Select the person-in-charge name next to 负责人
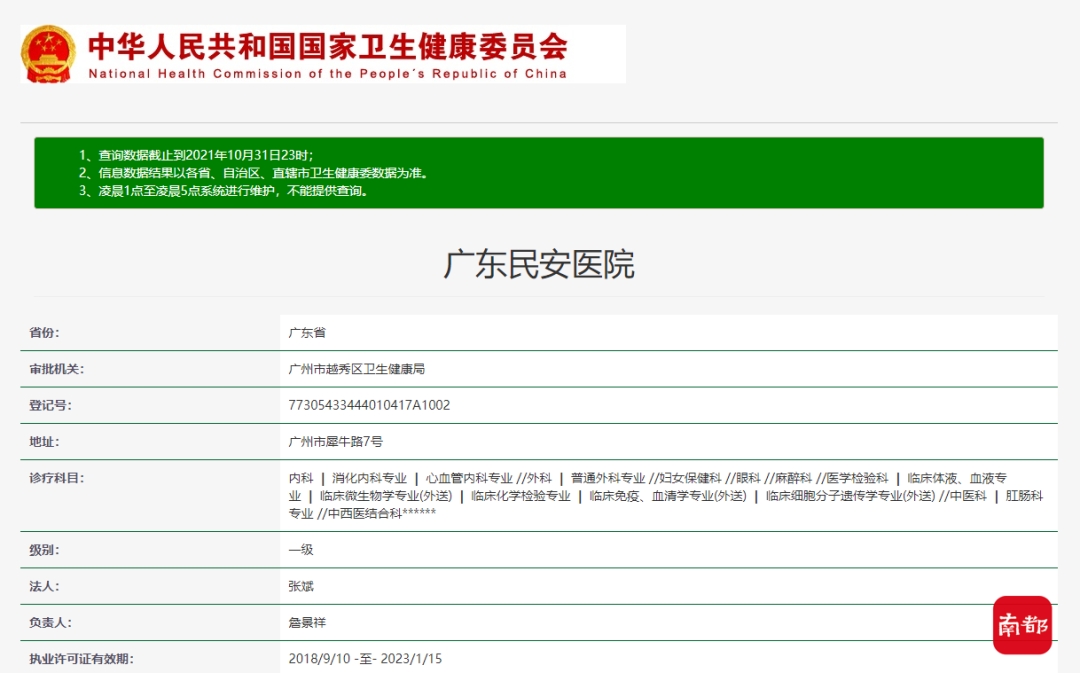The width and height of the screenshot is (1080, 673). coord(307,623)
